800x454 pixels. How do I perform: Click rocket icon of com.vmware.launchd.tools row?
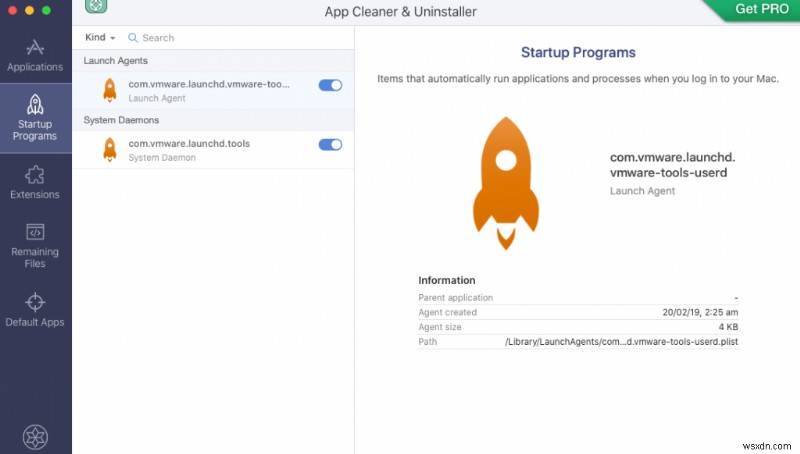[x=110, y=150]
